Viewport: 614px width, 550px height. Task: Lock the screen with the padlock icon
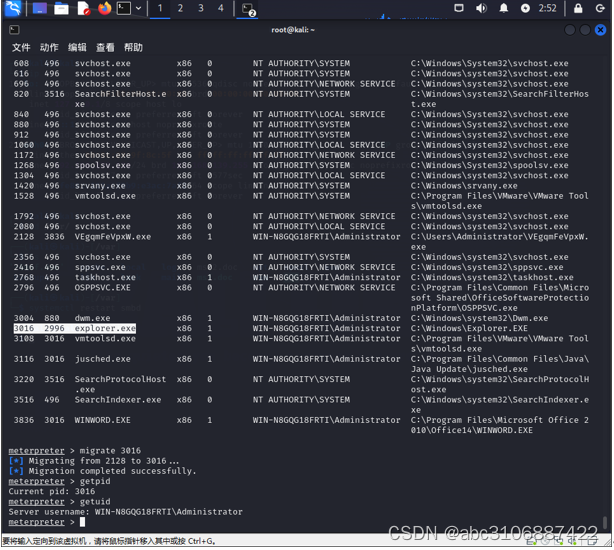pyautogui.click(x=578, y=8)
